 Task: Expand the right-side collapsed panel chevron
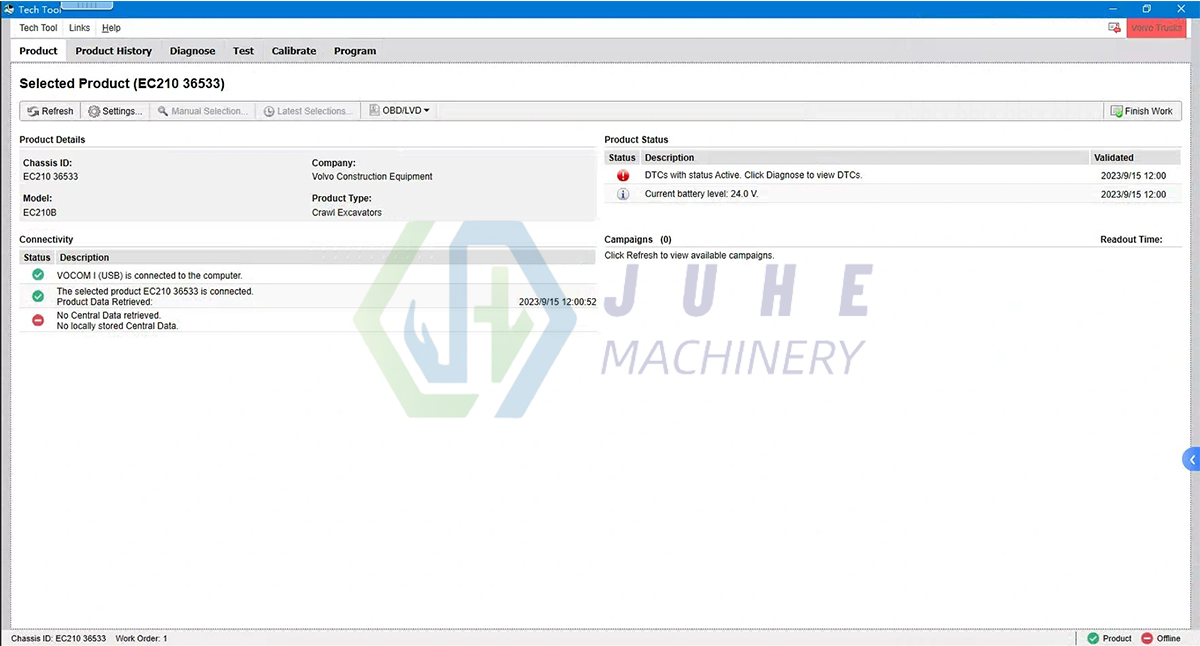pyautogui.click(x=1191, y=458)
